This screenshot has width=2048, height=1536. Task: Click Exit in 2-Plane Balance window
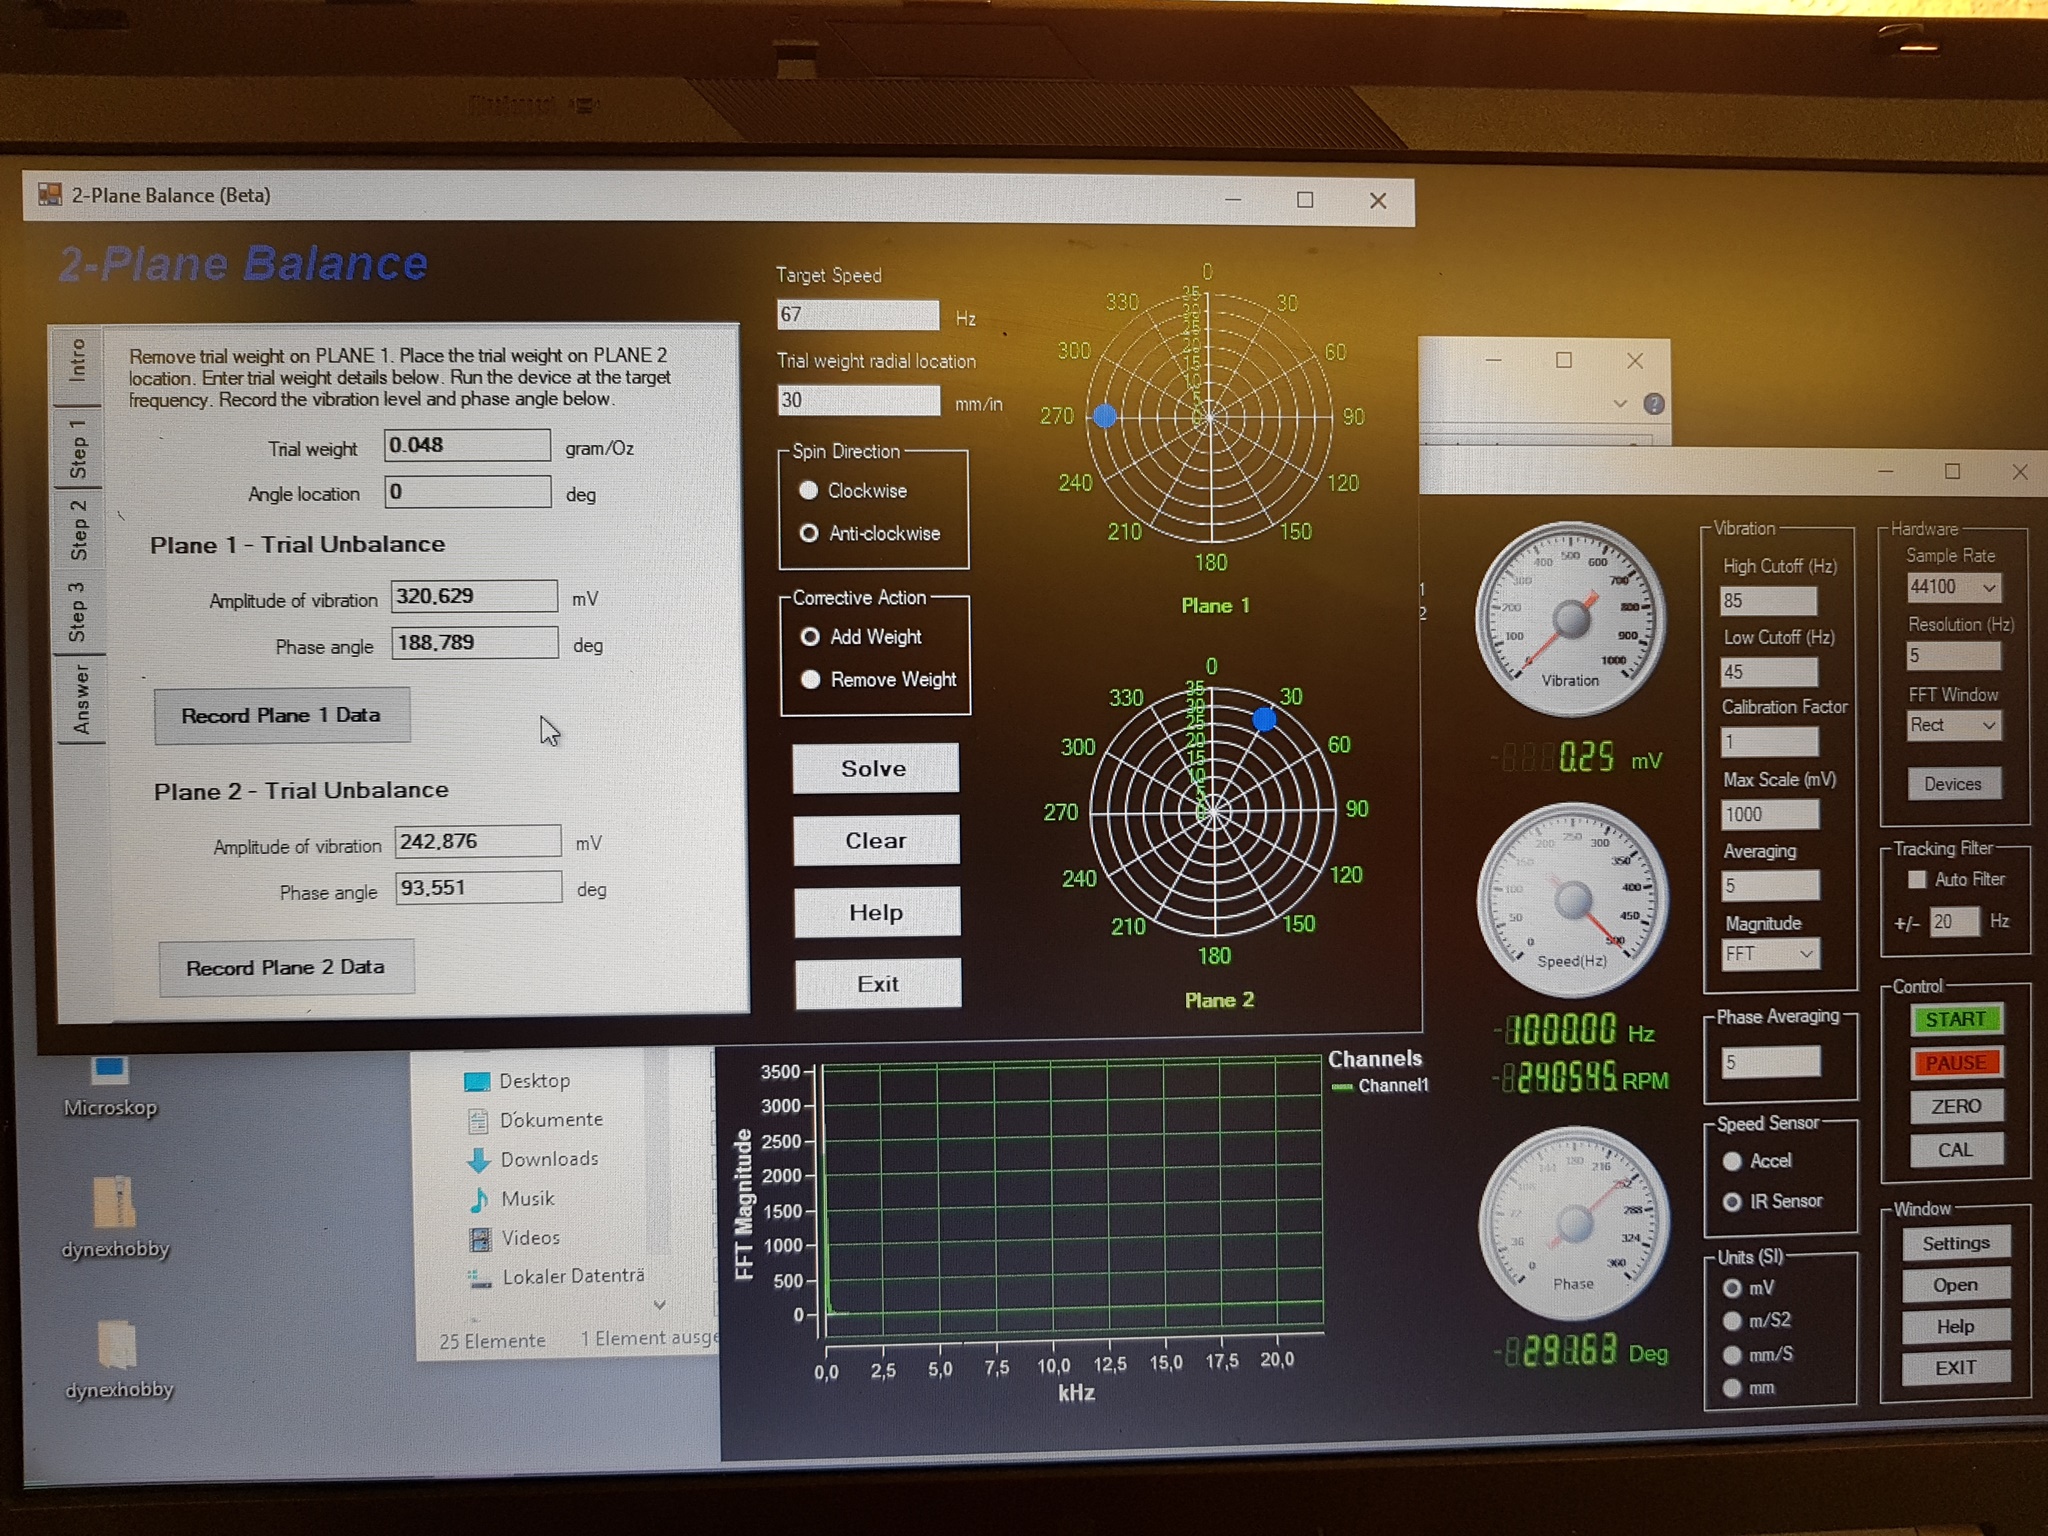click(878, 984)
